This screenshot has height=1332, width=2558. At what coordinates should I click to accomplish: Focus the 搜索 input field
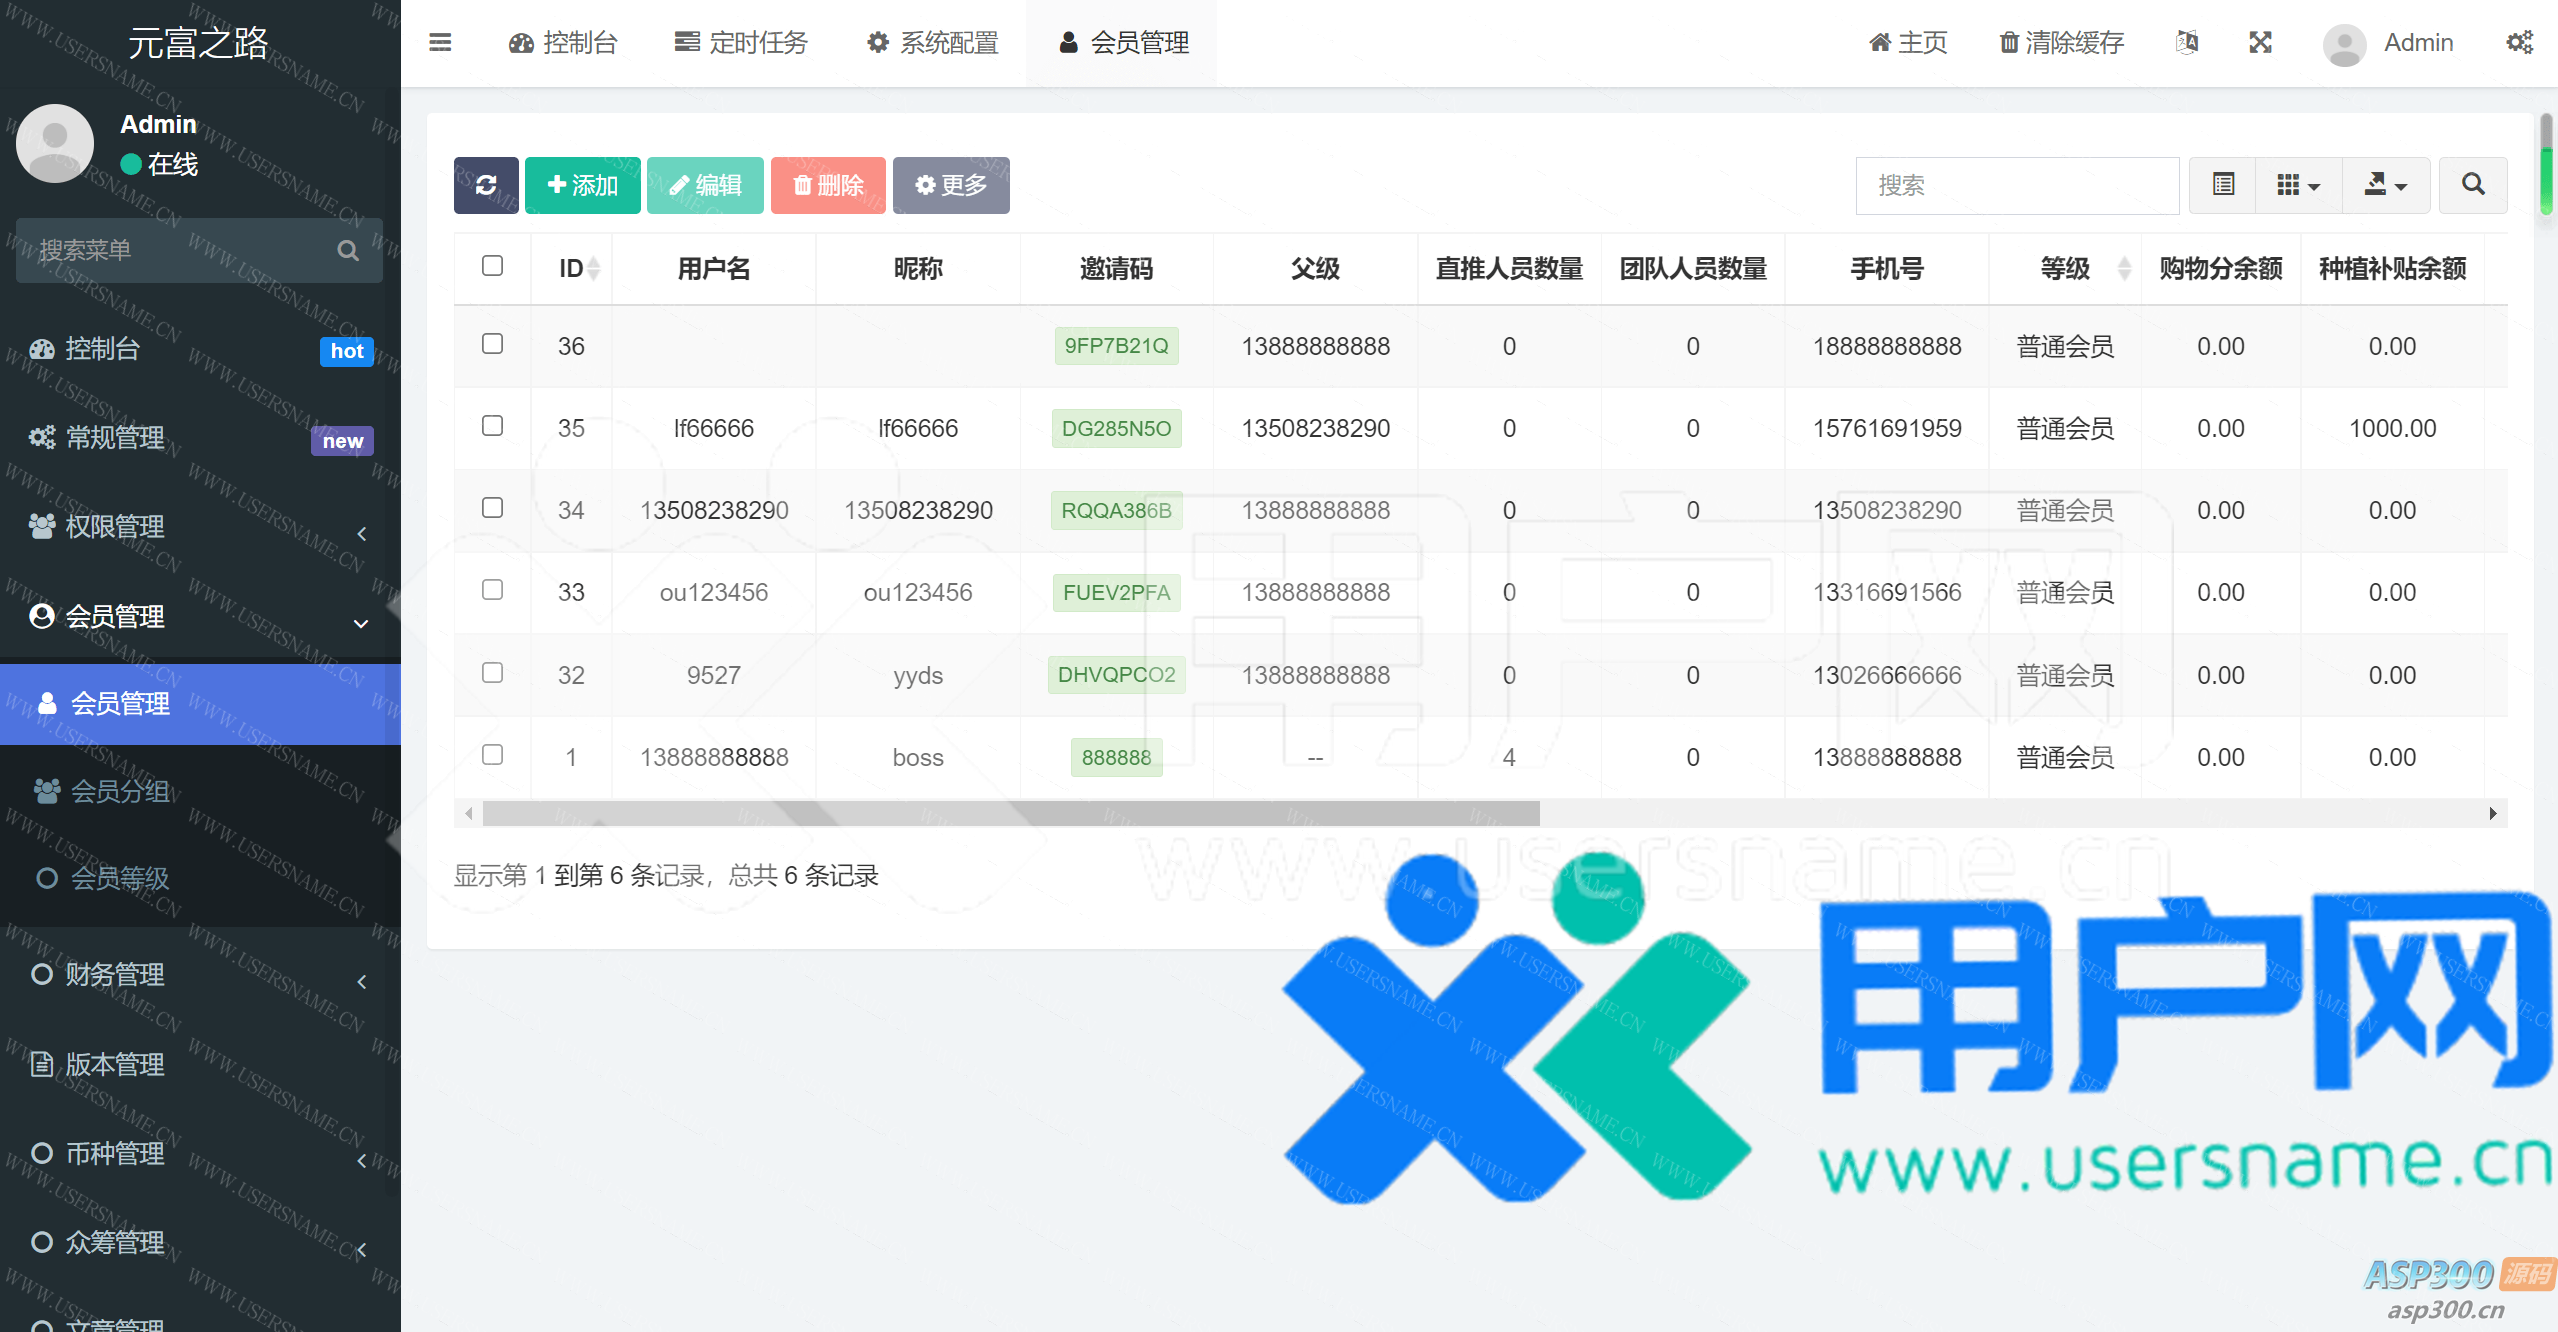[x=2016, y=185]
